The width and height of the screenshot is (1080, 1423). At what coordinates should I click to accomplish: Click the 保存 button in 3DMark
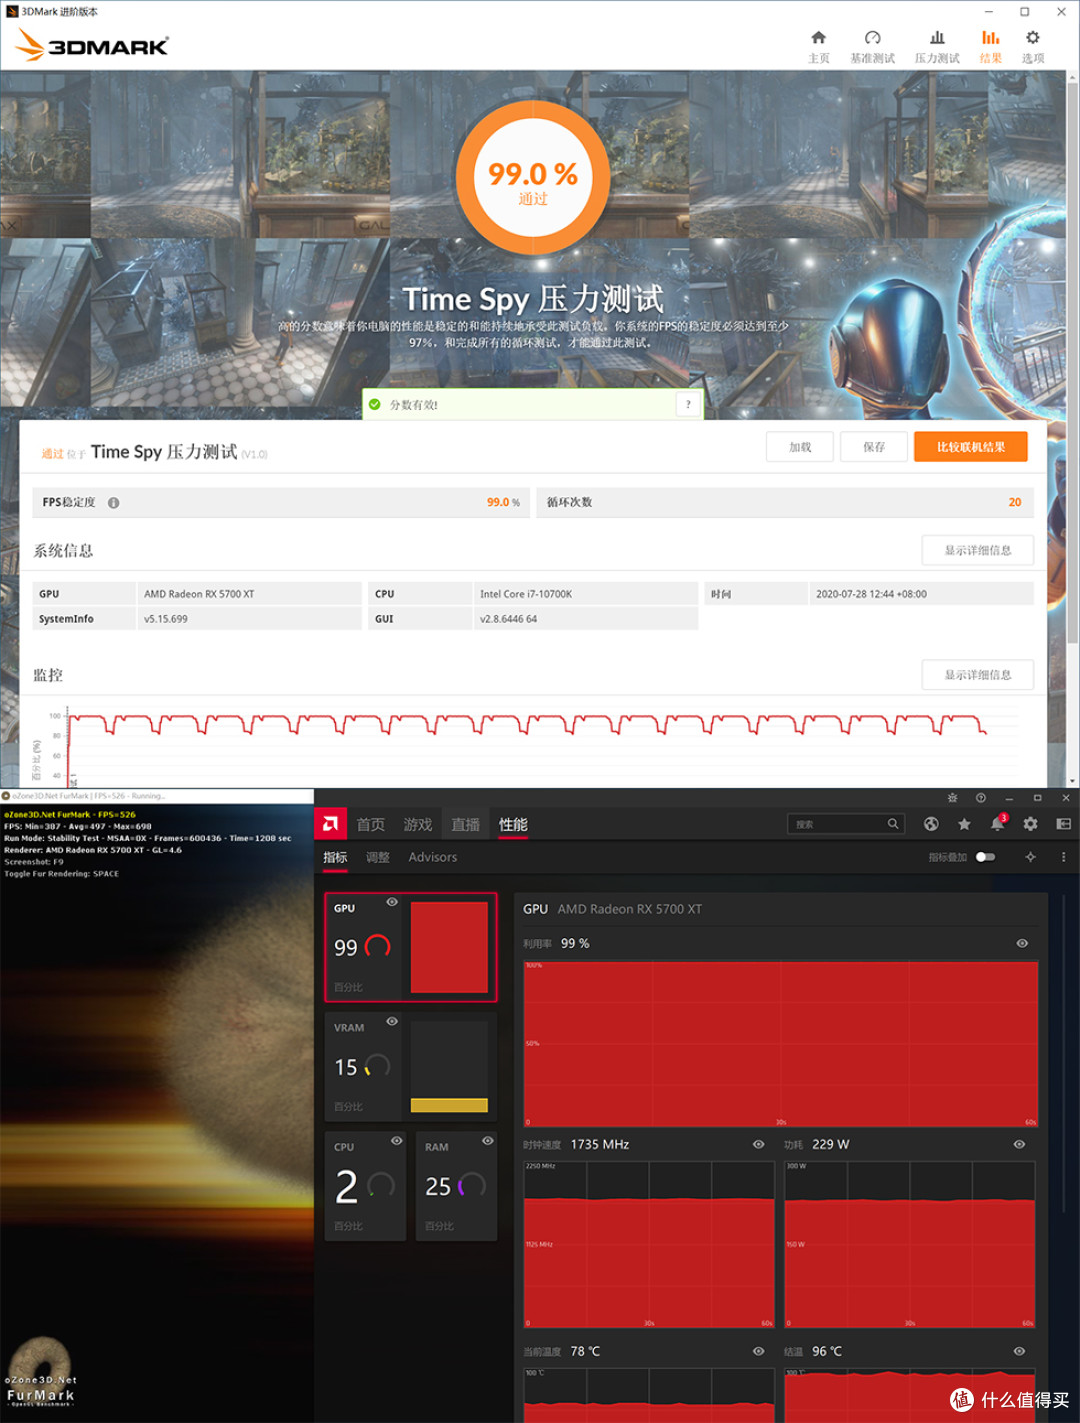[x=874, y=447]
